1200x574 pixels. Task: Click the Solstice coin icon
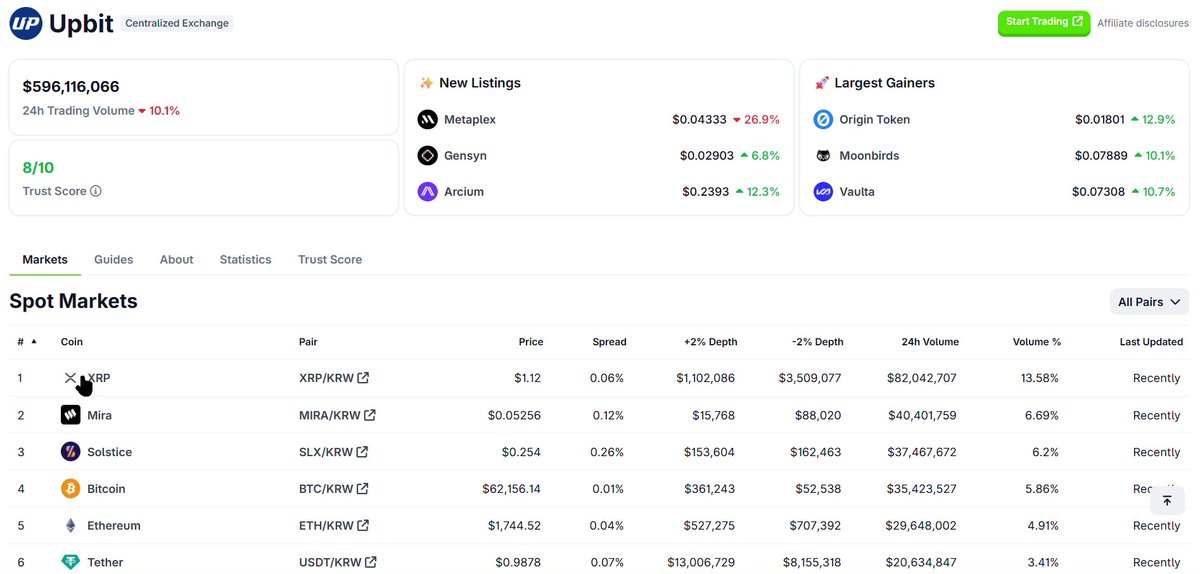coord(70,452)
